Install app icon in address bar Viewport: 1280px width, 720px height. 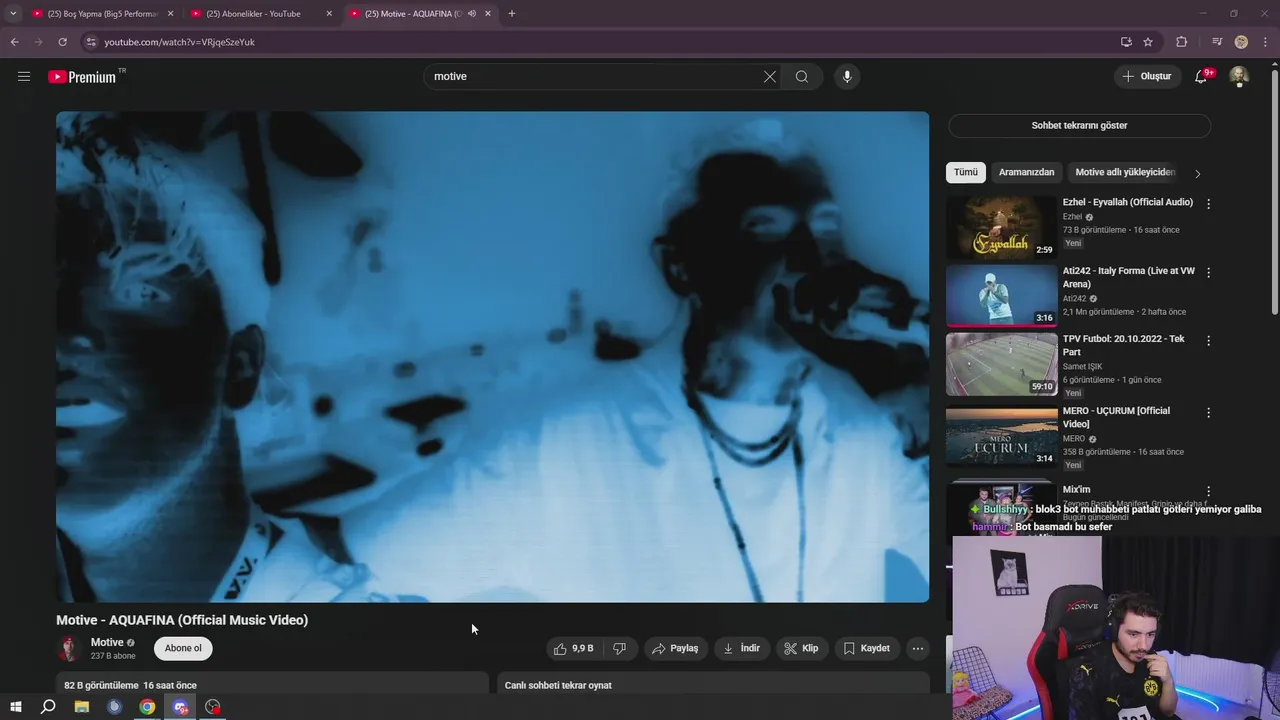pos(1126,42)
